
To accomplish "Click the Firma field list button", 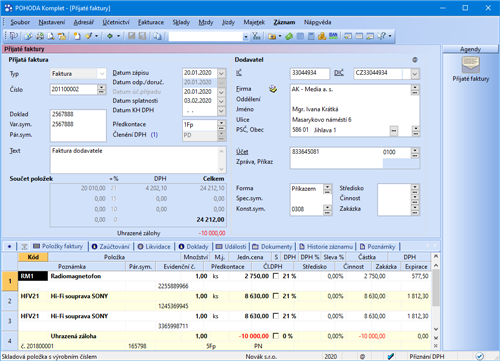I will 415,89.
